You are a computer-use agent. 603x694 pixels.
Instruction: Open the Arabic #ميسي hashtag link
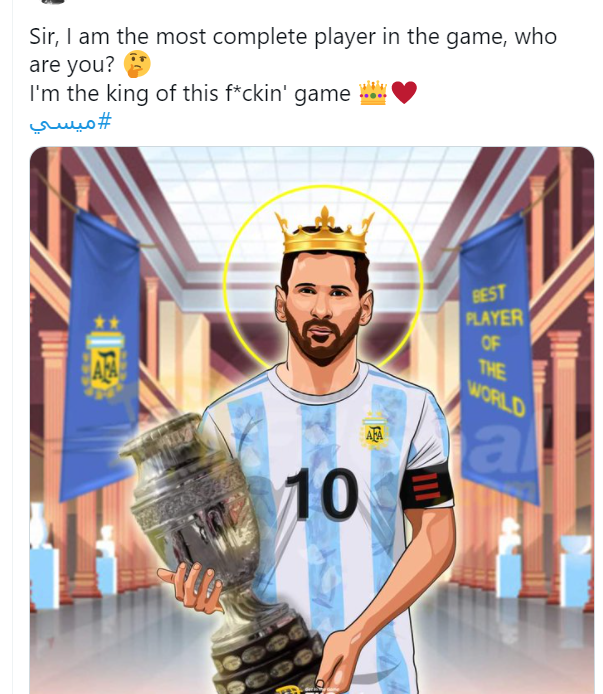[70, 122]
